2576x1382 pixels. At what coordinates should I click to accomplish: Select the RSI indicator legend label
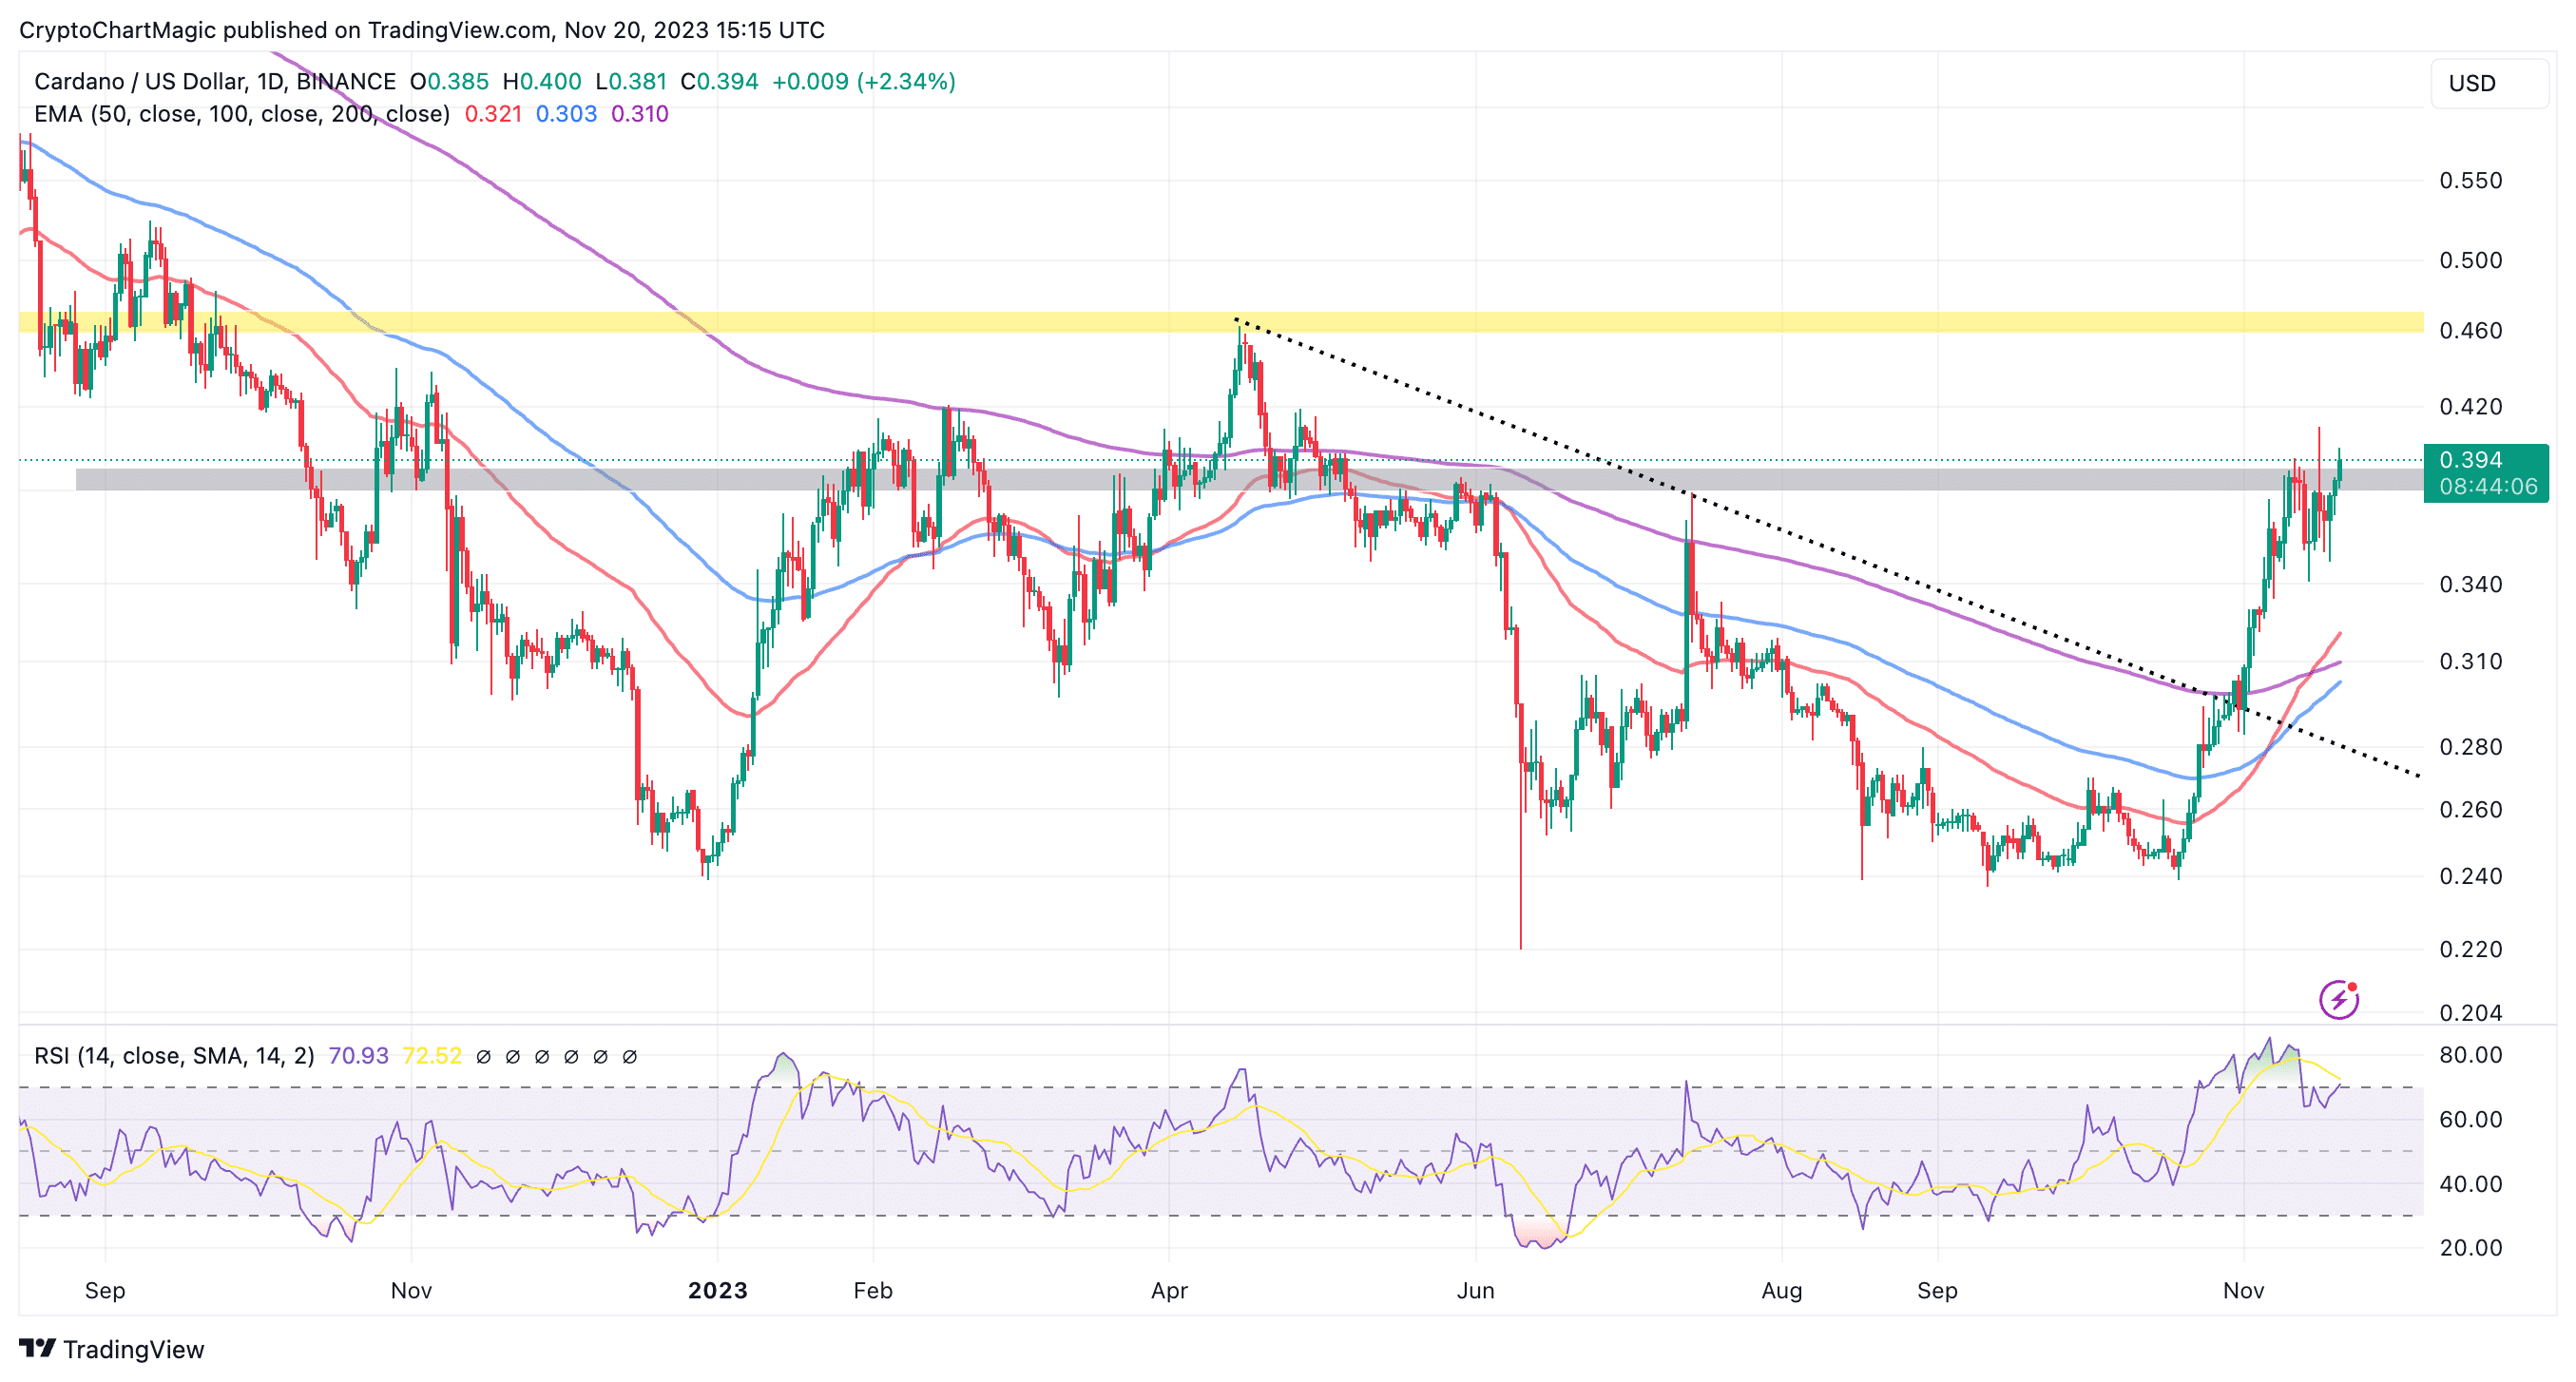174,1056
